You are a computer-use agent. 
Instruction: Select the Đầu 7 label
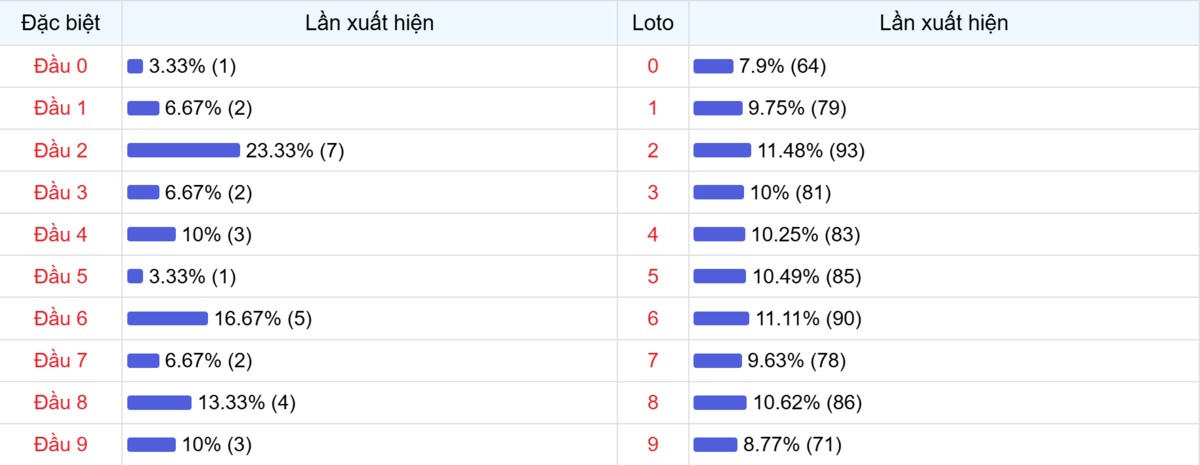[61, 360]
